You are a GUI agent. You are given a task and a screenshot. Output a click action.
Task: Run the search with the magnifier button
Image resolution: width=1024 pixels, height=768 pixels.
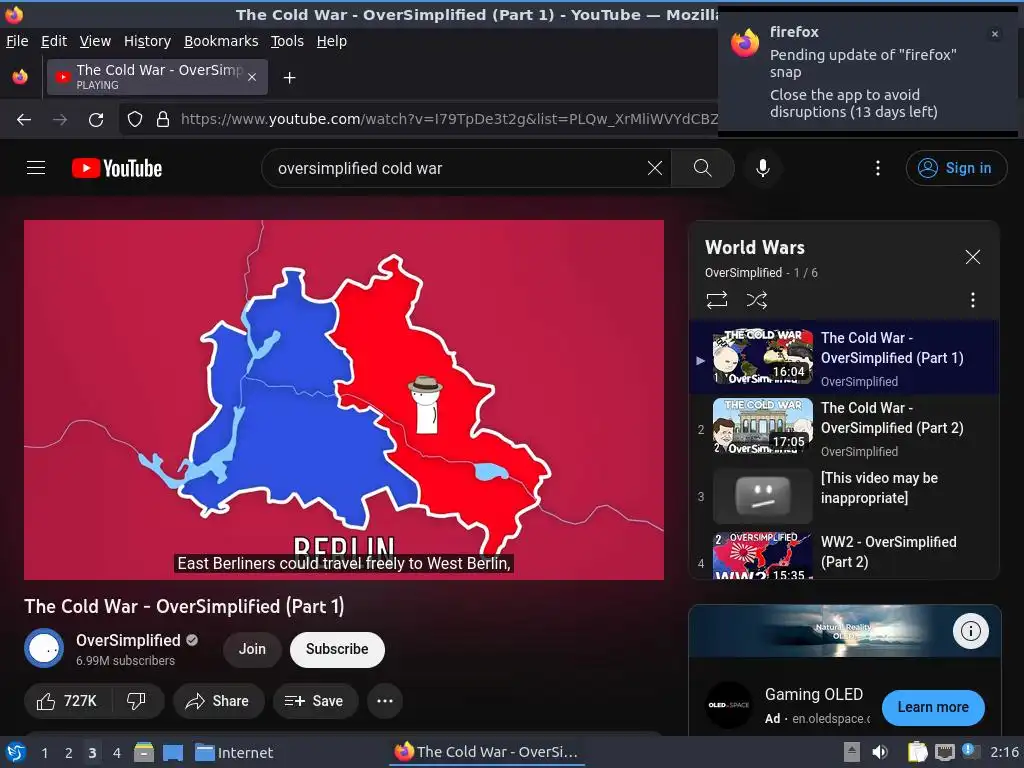coord(703,168)
